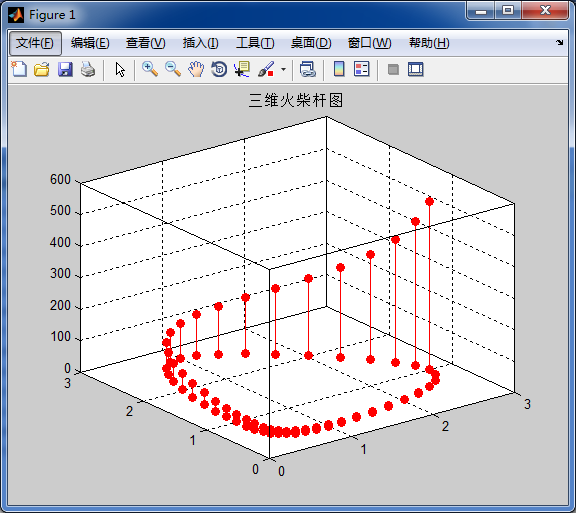Click the Link Plot icon
Viewport: 576px width, 513px height.
pos(307,69)
